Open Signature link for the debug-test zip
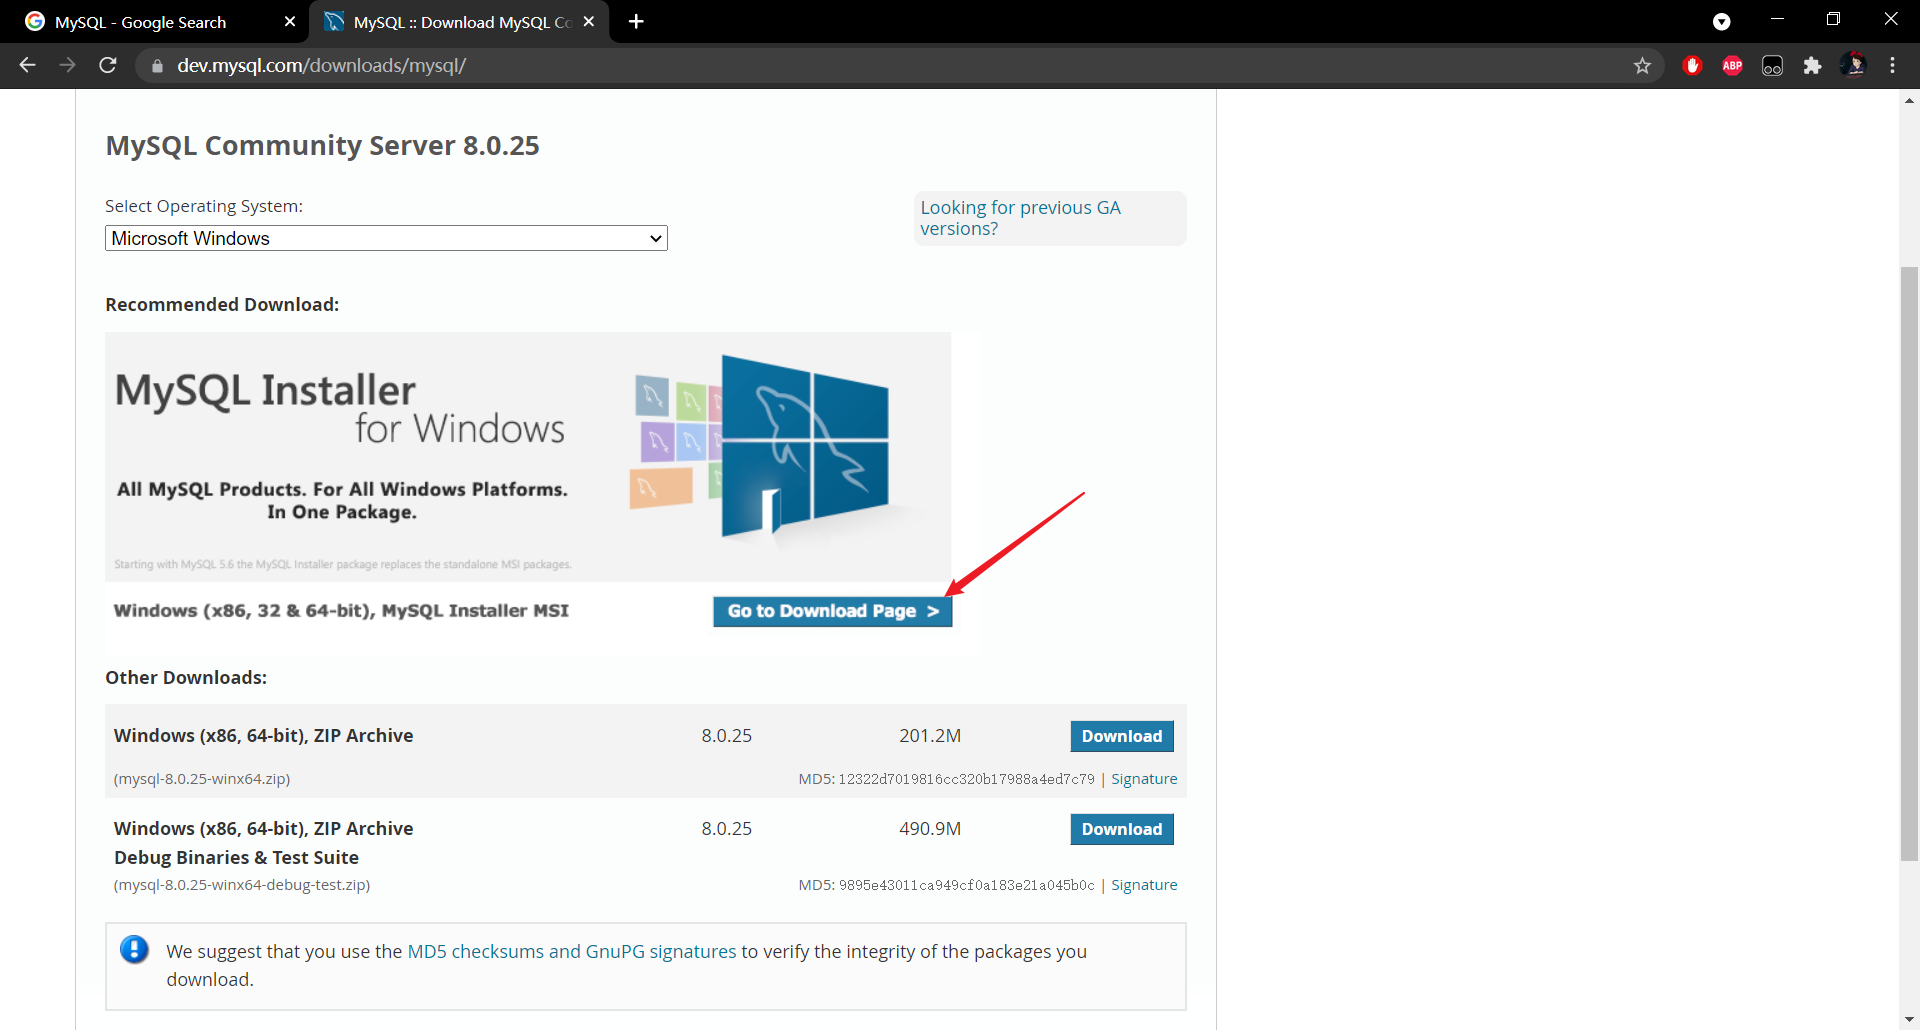This screenshot has height=1030, width=1920. [x=1144, y=885]
